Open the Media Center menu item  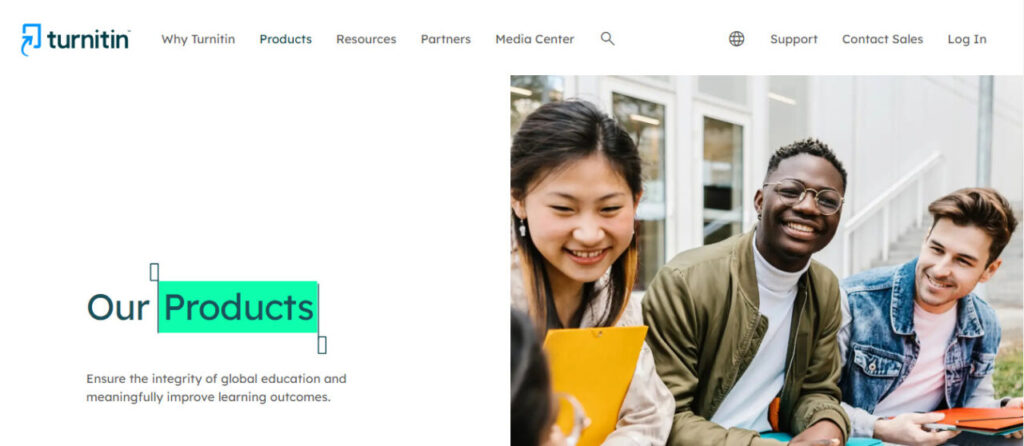(x=534, y=39)
